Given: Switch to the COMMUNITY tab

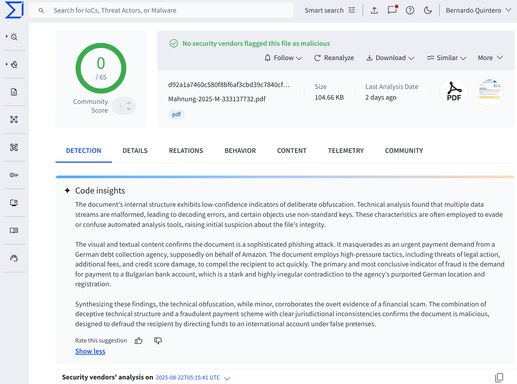Looking at the screenshot, I should pos(404,151).
